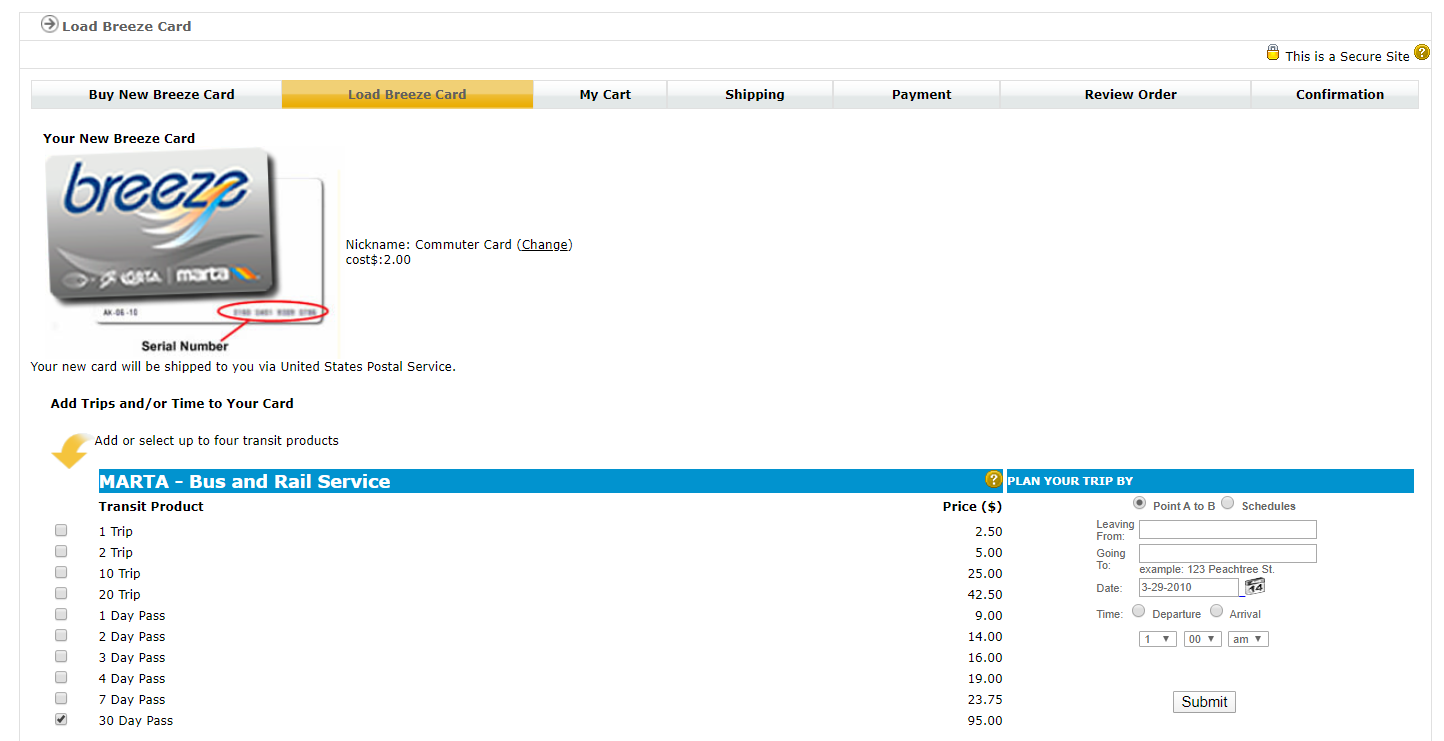Open the minutes dropdown
Screen dimensions: 1444x741
1203,639
